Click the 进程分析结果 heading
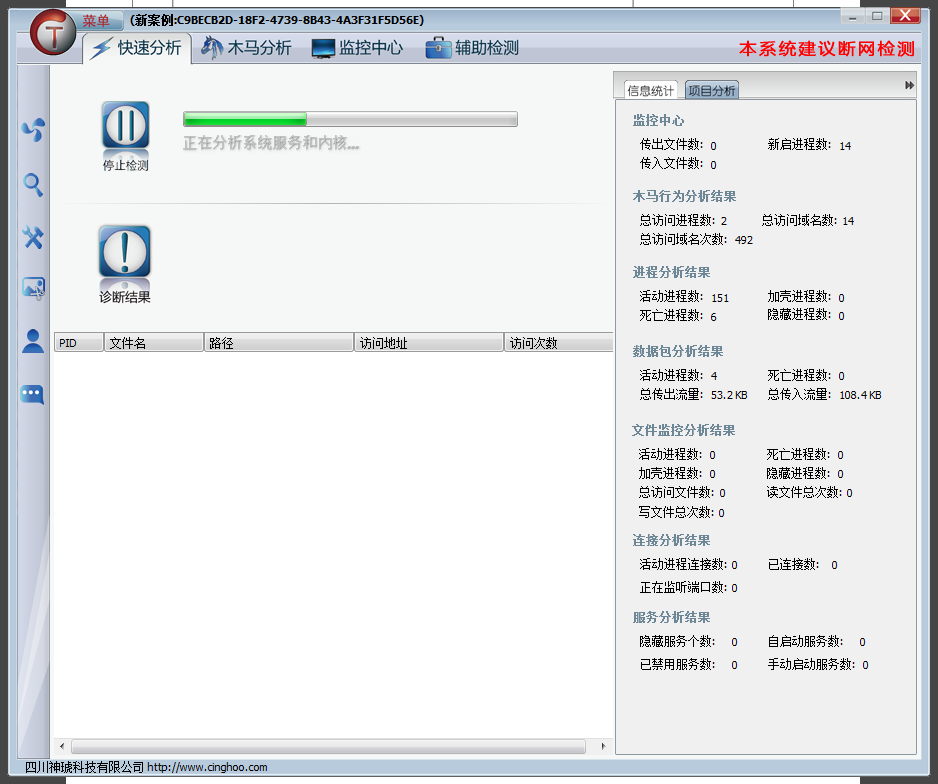The height and width of the screenshot is (784, 938). pyautogui.click(x=671, y=272)
